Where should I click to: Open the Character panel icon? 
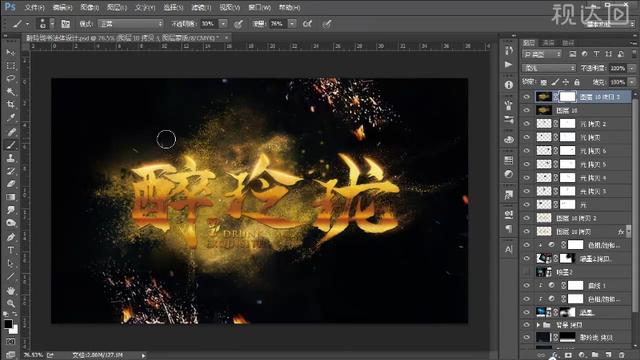tap(509, 249)
